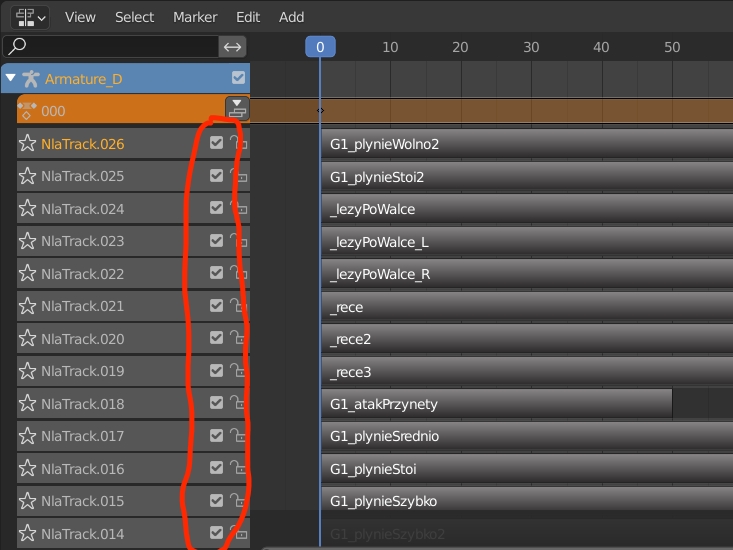Select the _rece3 strip
Screen dimensions: 733x550
pos(527,371)
